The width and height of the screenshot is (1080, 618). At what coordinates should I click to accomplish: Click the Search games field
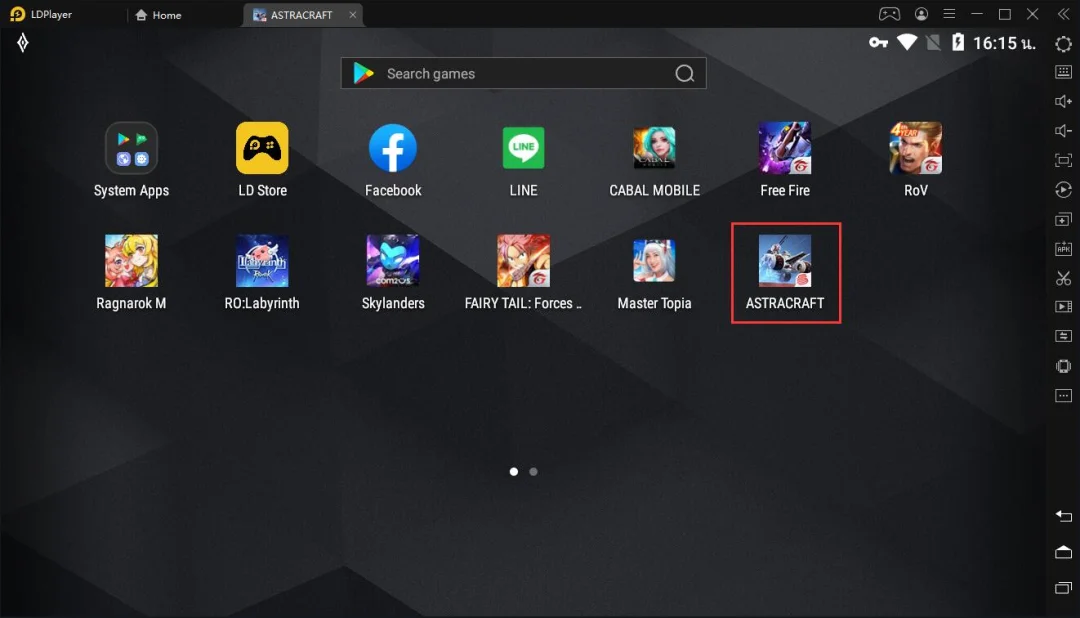[523, 73]
